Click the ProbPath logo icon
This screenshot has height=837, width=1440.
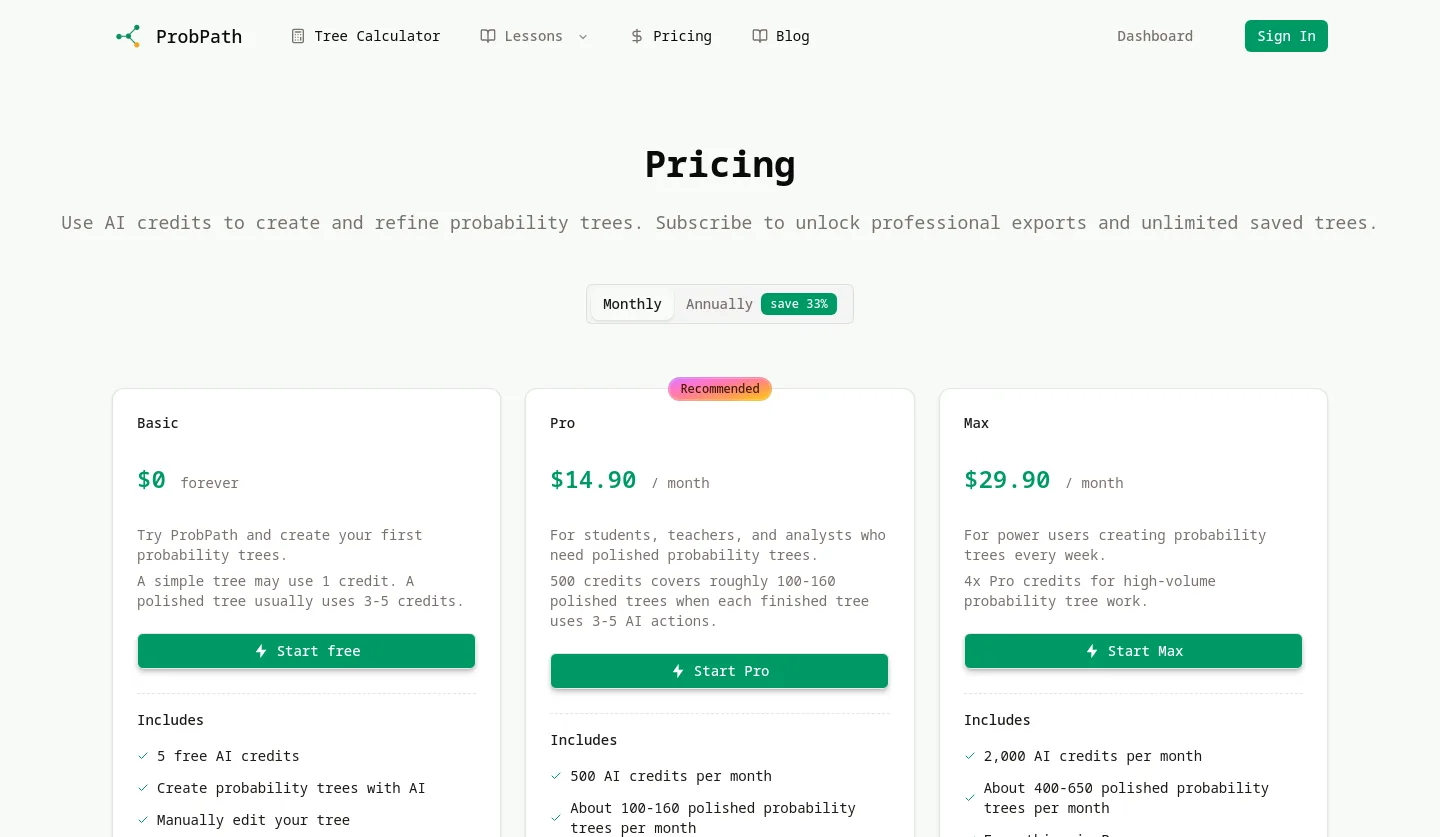coord(128,36)
